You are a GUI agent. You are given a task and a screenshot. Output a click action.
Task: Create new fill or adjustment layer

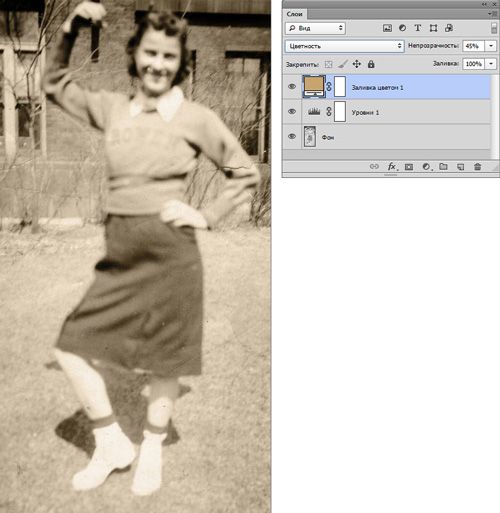[x=426, y=167]
